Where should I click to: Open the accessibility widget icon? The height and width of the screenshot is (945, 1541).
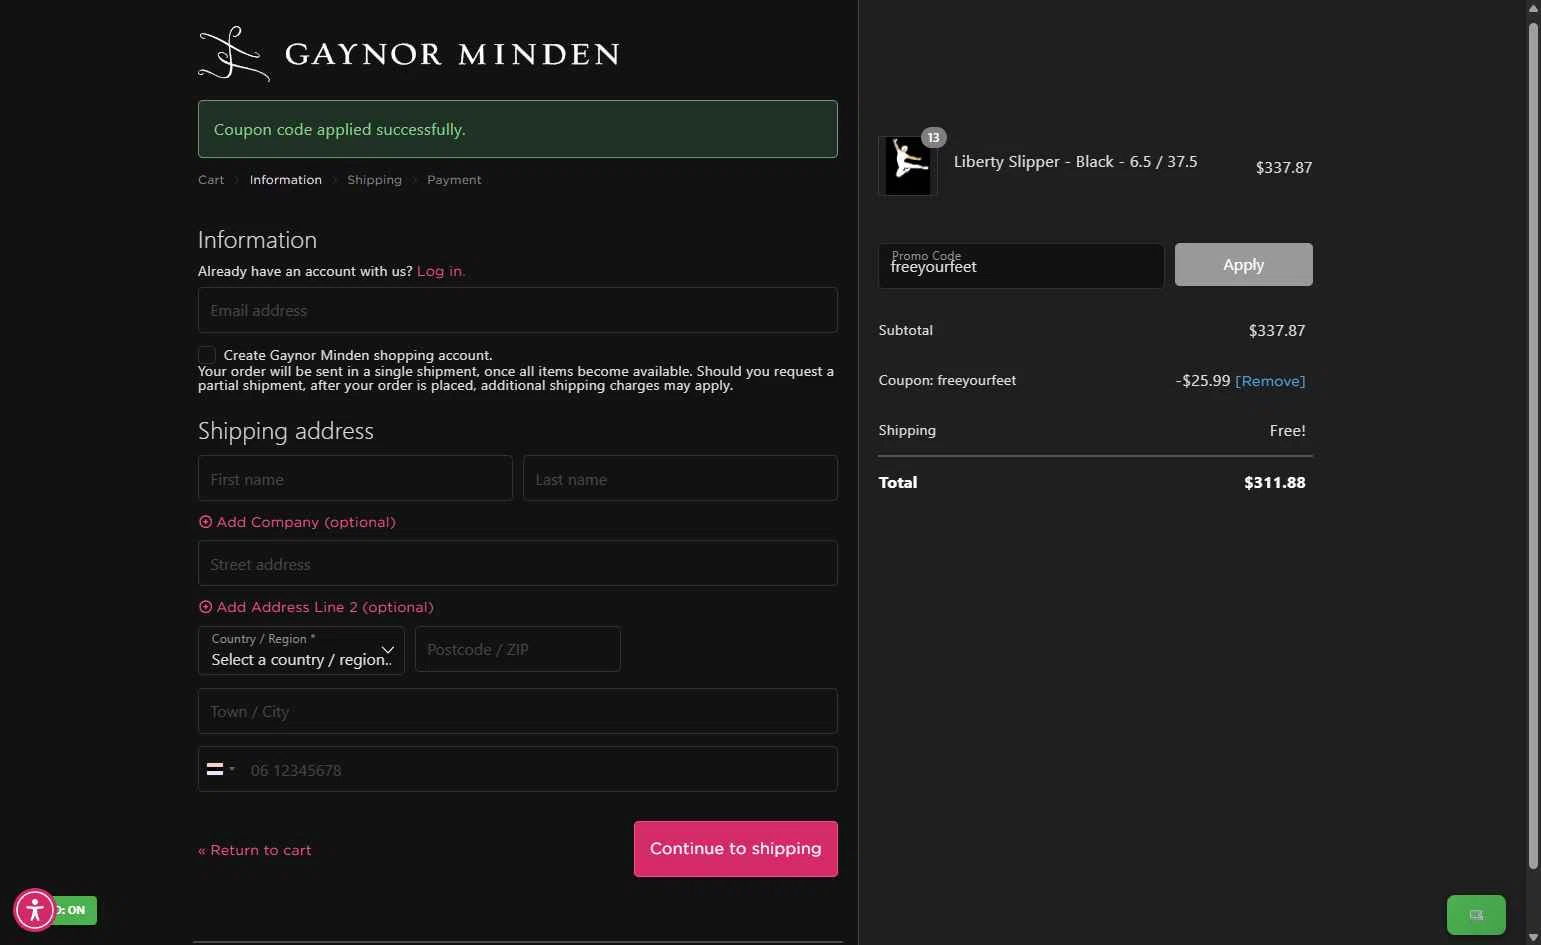click(35, 910)
